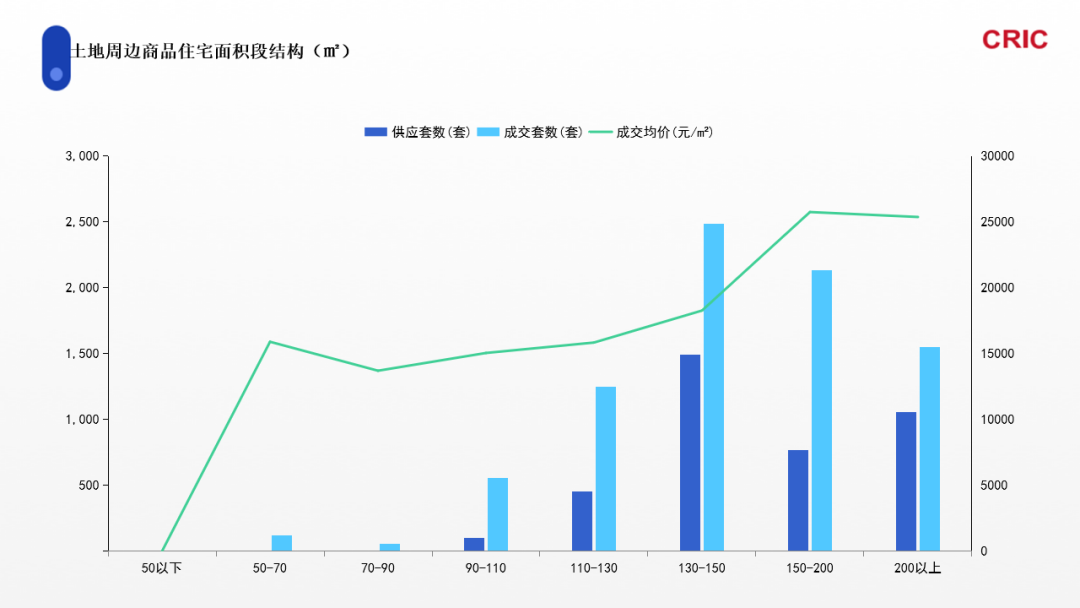
Task: Click the x-axis label 110-130
Action: pyautogui.click(x=594, y=568)
